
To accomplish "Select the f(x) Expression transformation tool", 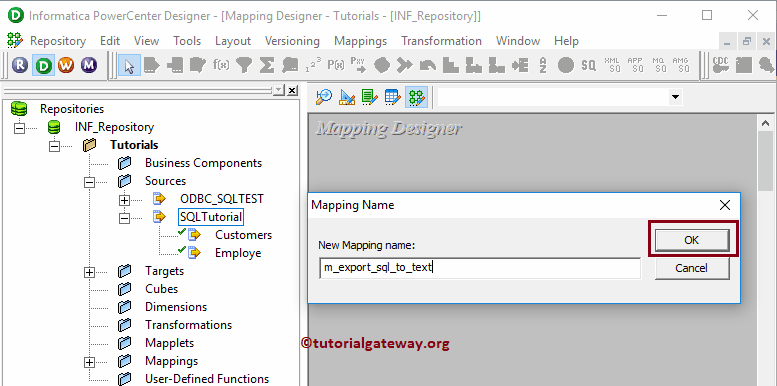I will [221, 65].
